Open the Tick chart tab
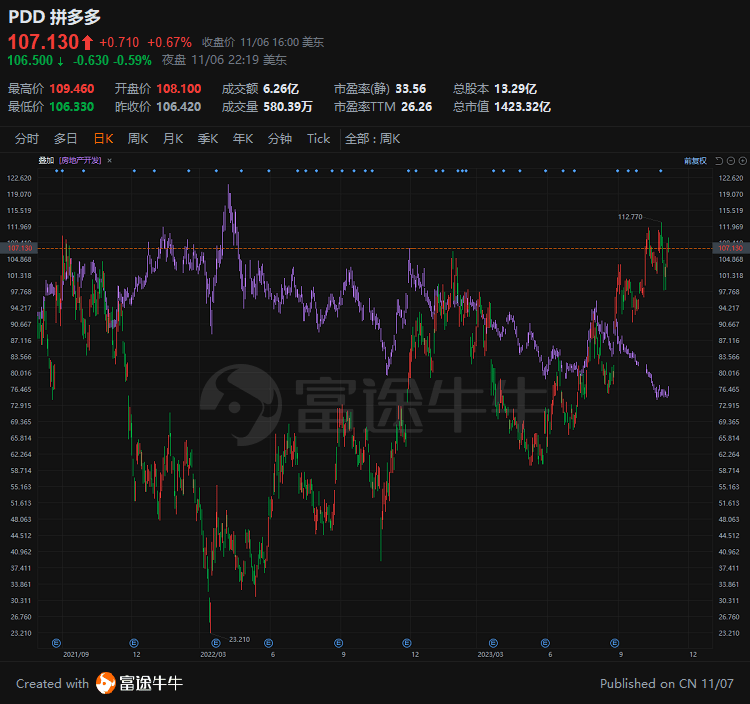The image size is (750, 704). point(319,139)
